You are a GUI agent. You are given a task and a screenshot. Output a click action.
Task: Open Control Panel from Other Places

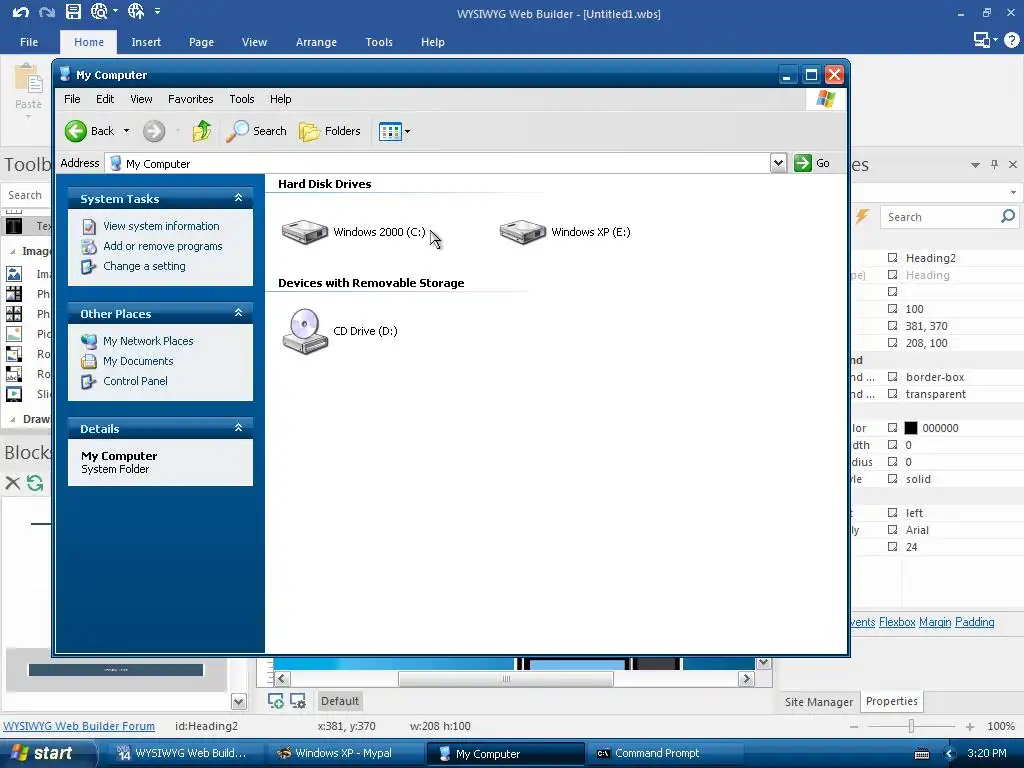[135, 381]
